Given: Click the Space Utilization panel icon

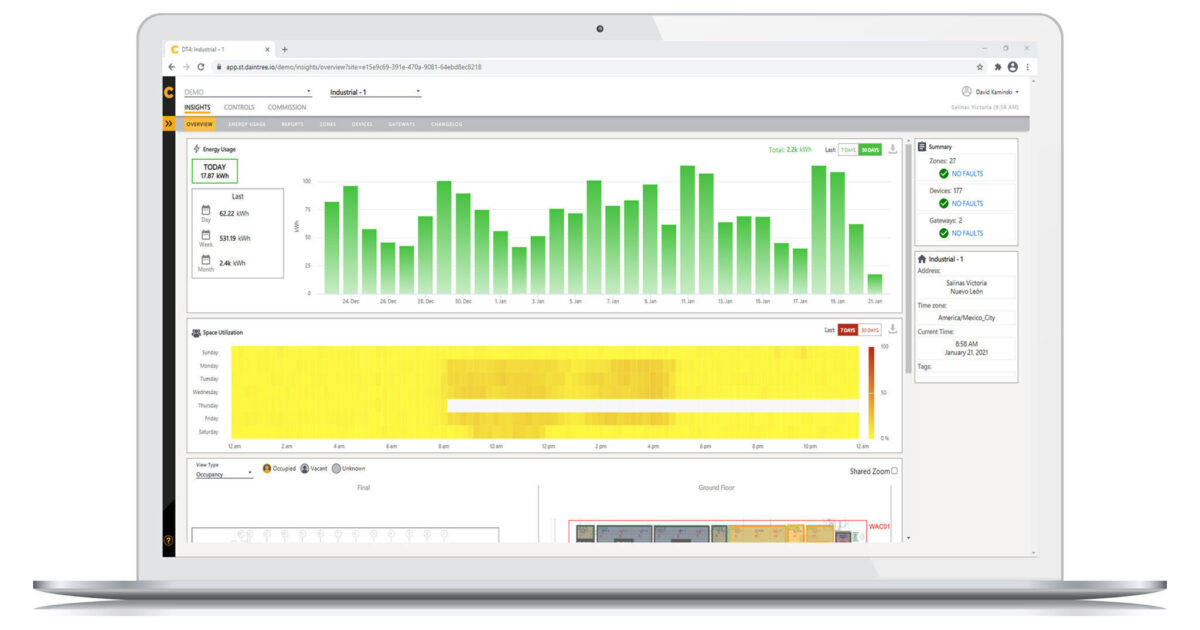Looking at the screenshot, I should click(196, 332).
